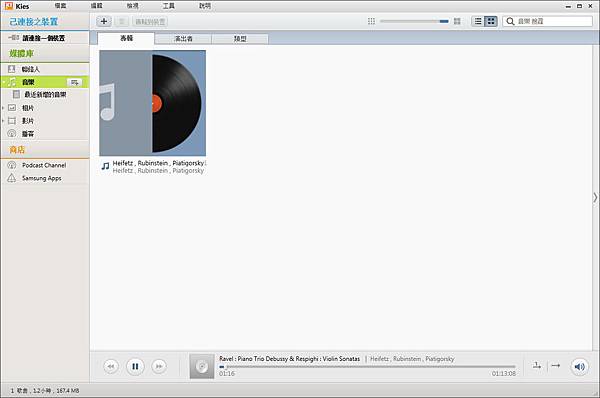Open Podcast Channel in the store section
This screenshot has width=600, height=398.
coord(45,165)
